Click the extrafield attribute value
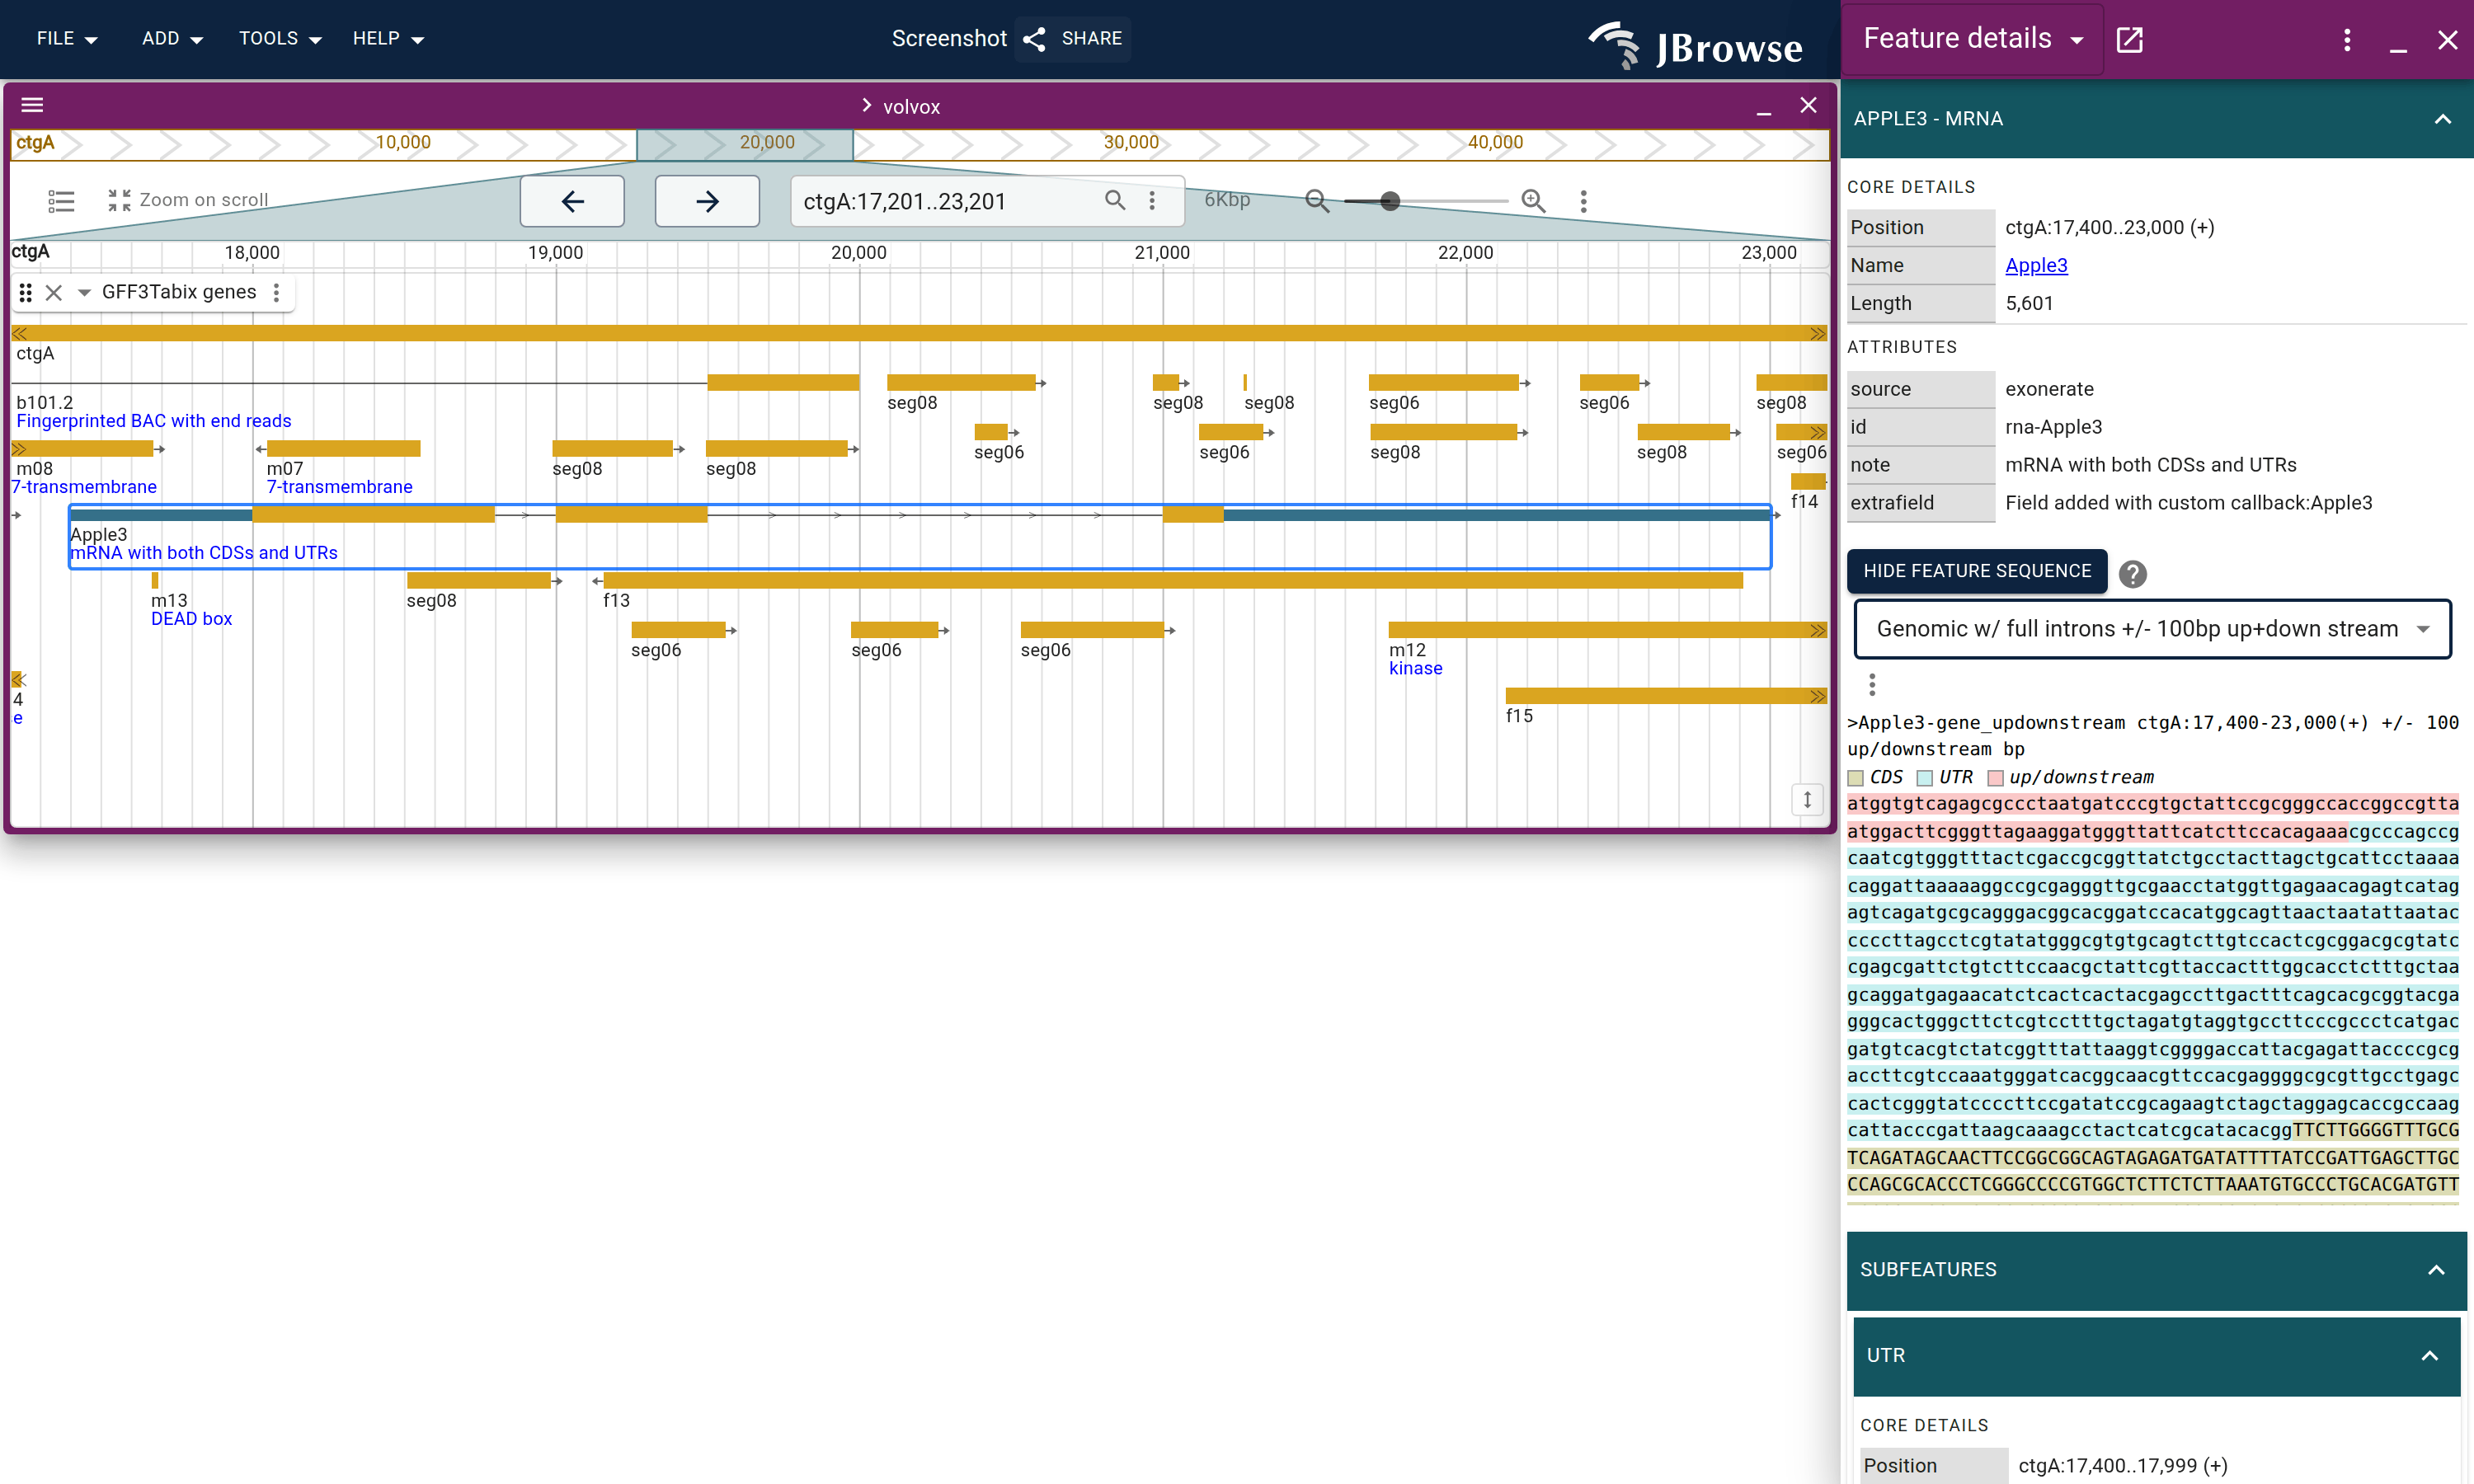 [2188, 503]
